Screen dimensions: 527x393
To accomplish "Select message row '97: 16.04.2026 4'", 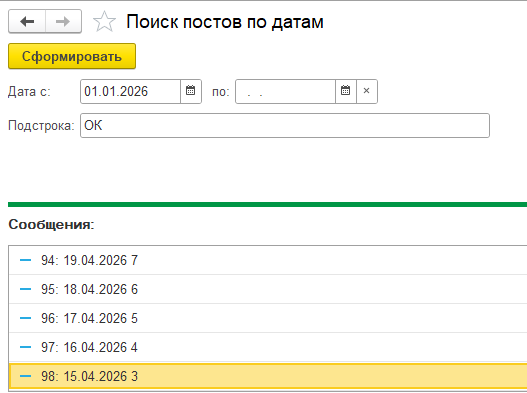I will click(268, 347).
